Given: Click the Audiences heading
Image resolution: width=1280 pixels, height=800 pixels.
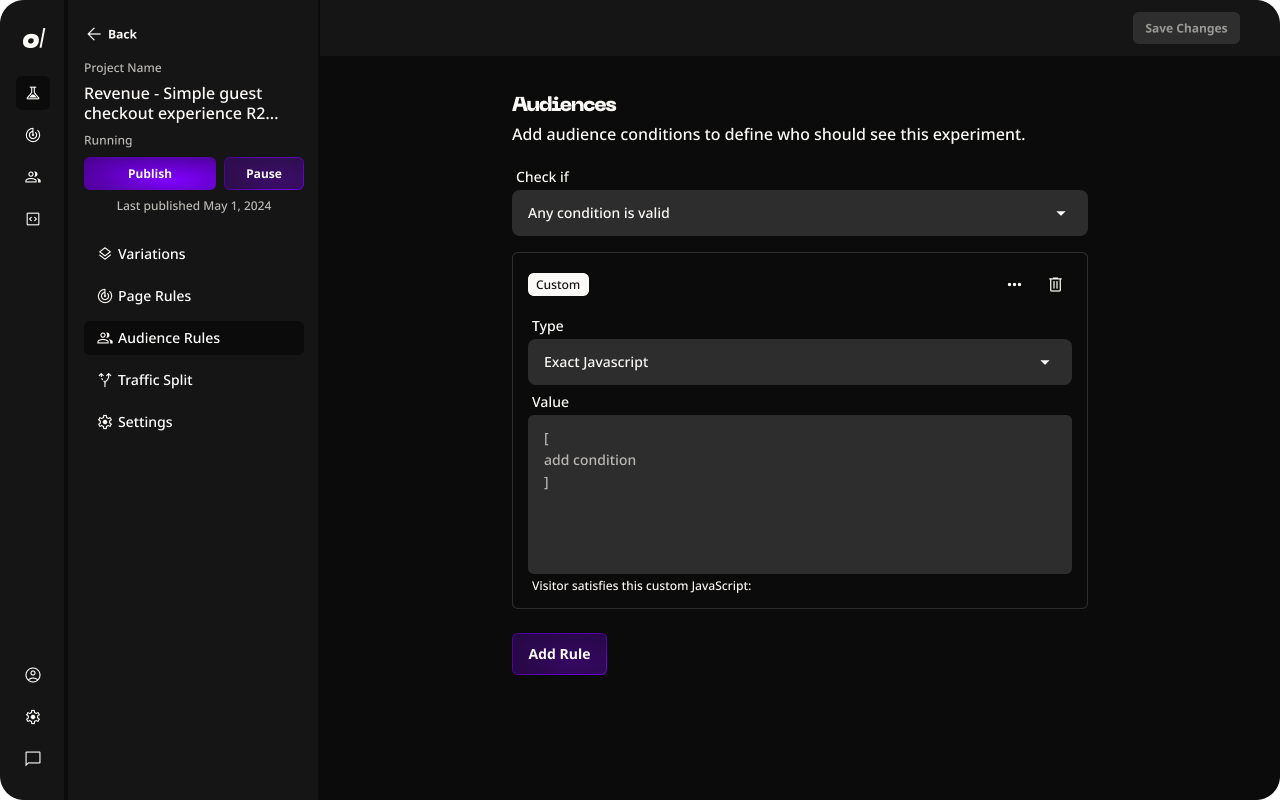Looking at the screenshot, I should coord(564,104).
